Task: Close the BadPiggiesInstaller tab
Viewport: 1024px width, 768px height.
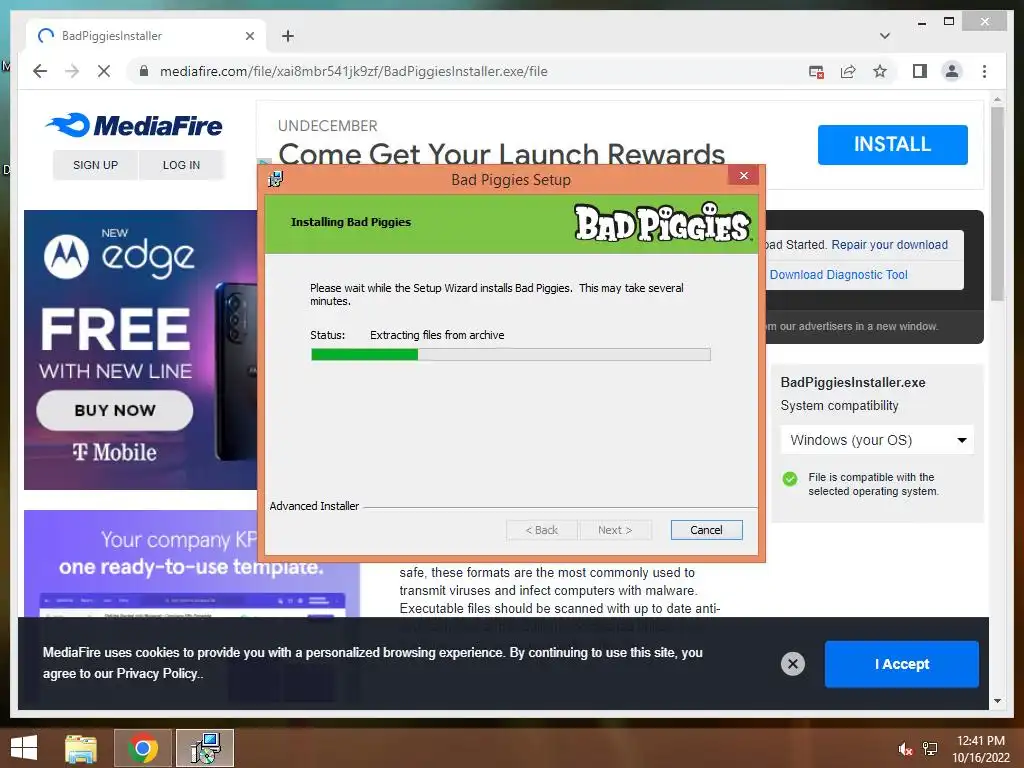Action: click(249, 36)
